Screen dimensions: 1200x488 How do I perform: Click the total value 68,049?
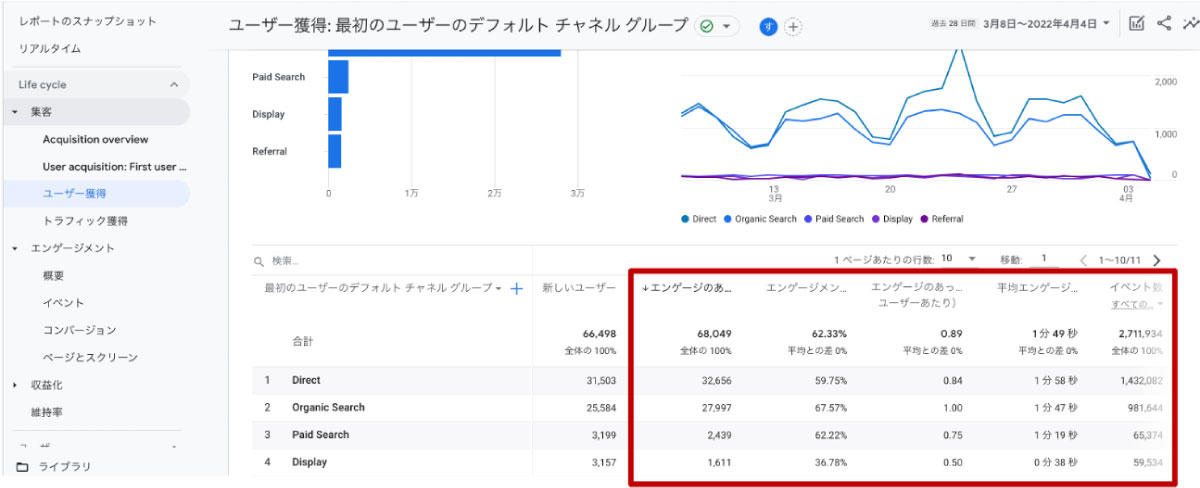pos(714,334)
